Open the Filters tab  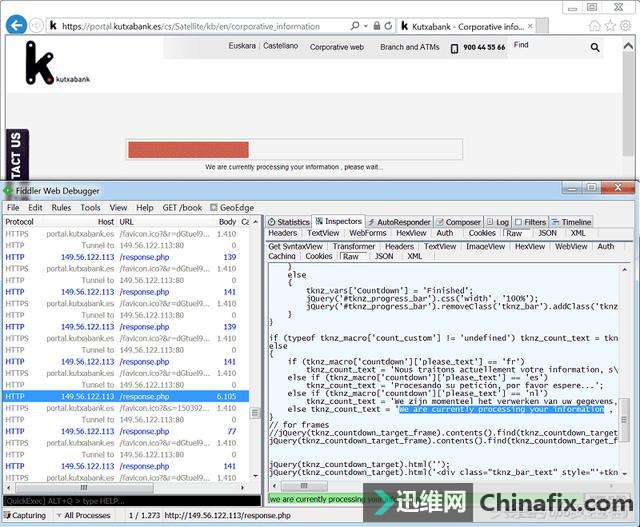531,222
